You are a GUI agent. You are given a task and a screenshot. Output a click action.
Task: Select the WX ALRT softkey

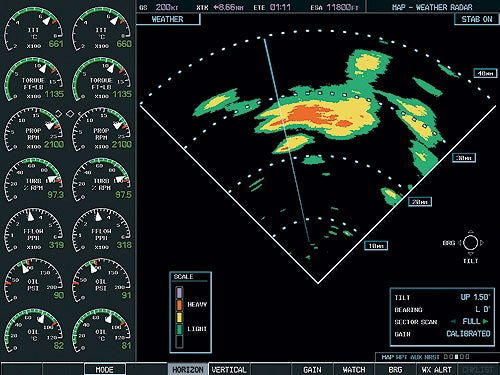point(437,369)
